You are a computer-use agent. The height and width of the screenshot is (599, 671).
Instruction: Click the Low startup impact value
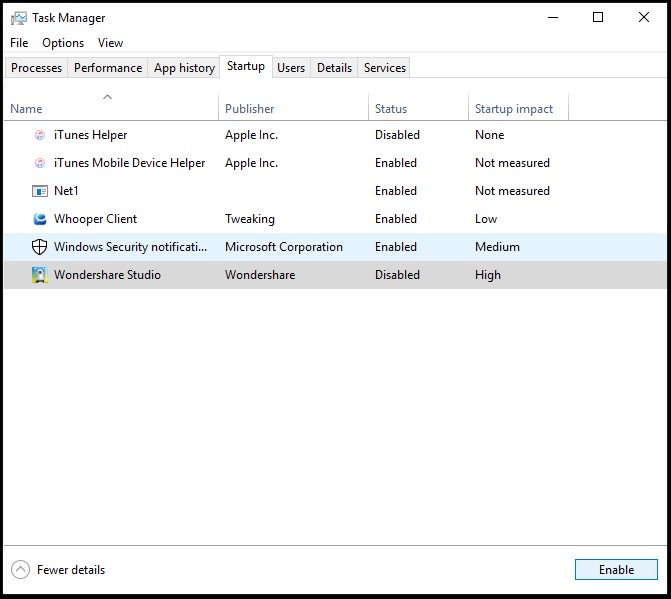(486, 219)
